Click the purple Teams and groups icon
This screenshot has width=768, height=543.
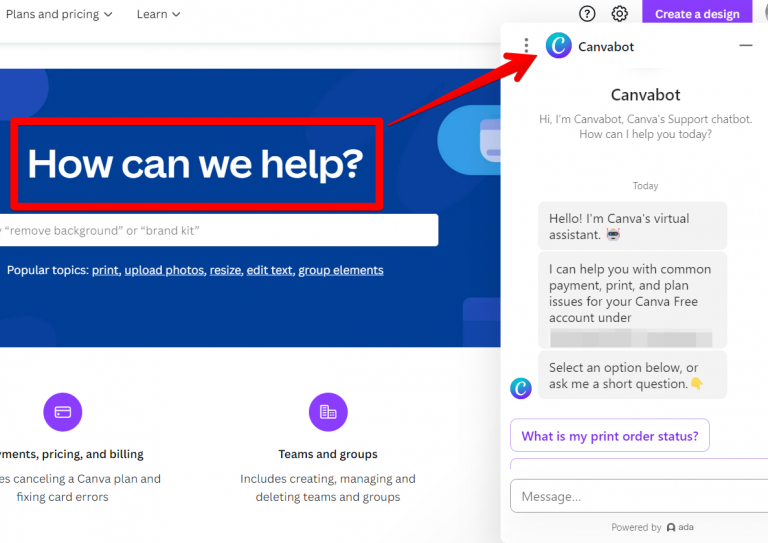328,412
